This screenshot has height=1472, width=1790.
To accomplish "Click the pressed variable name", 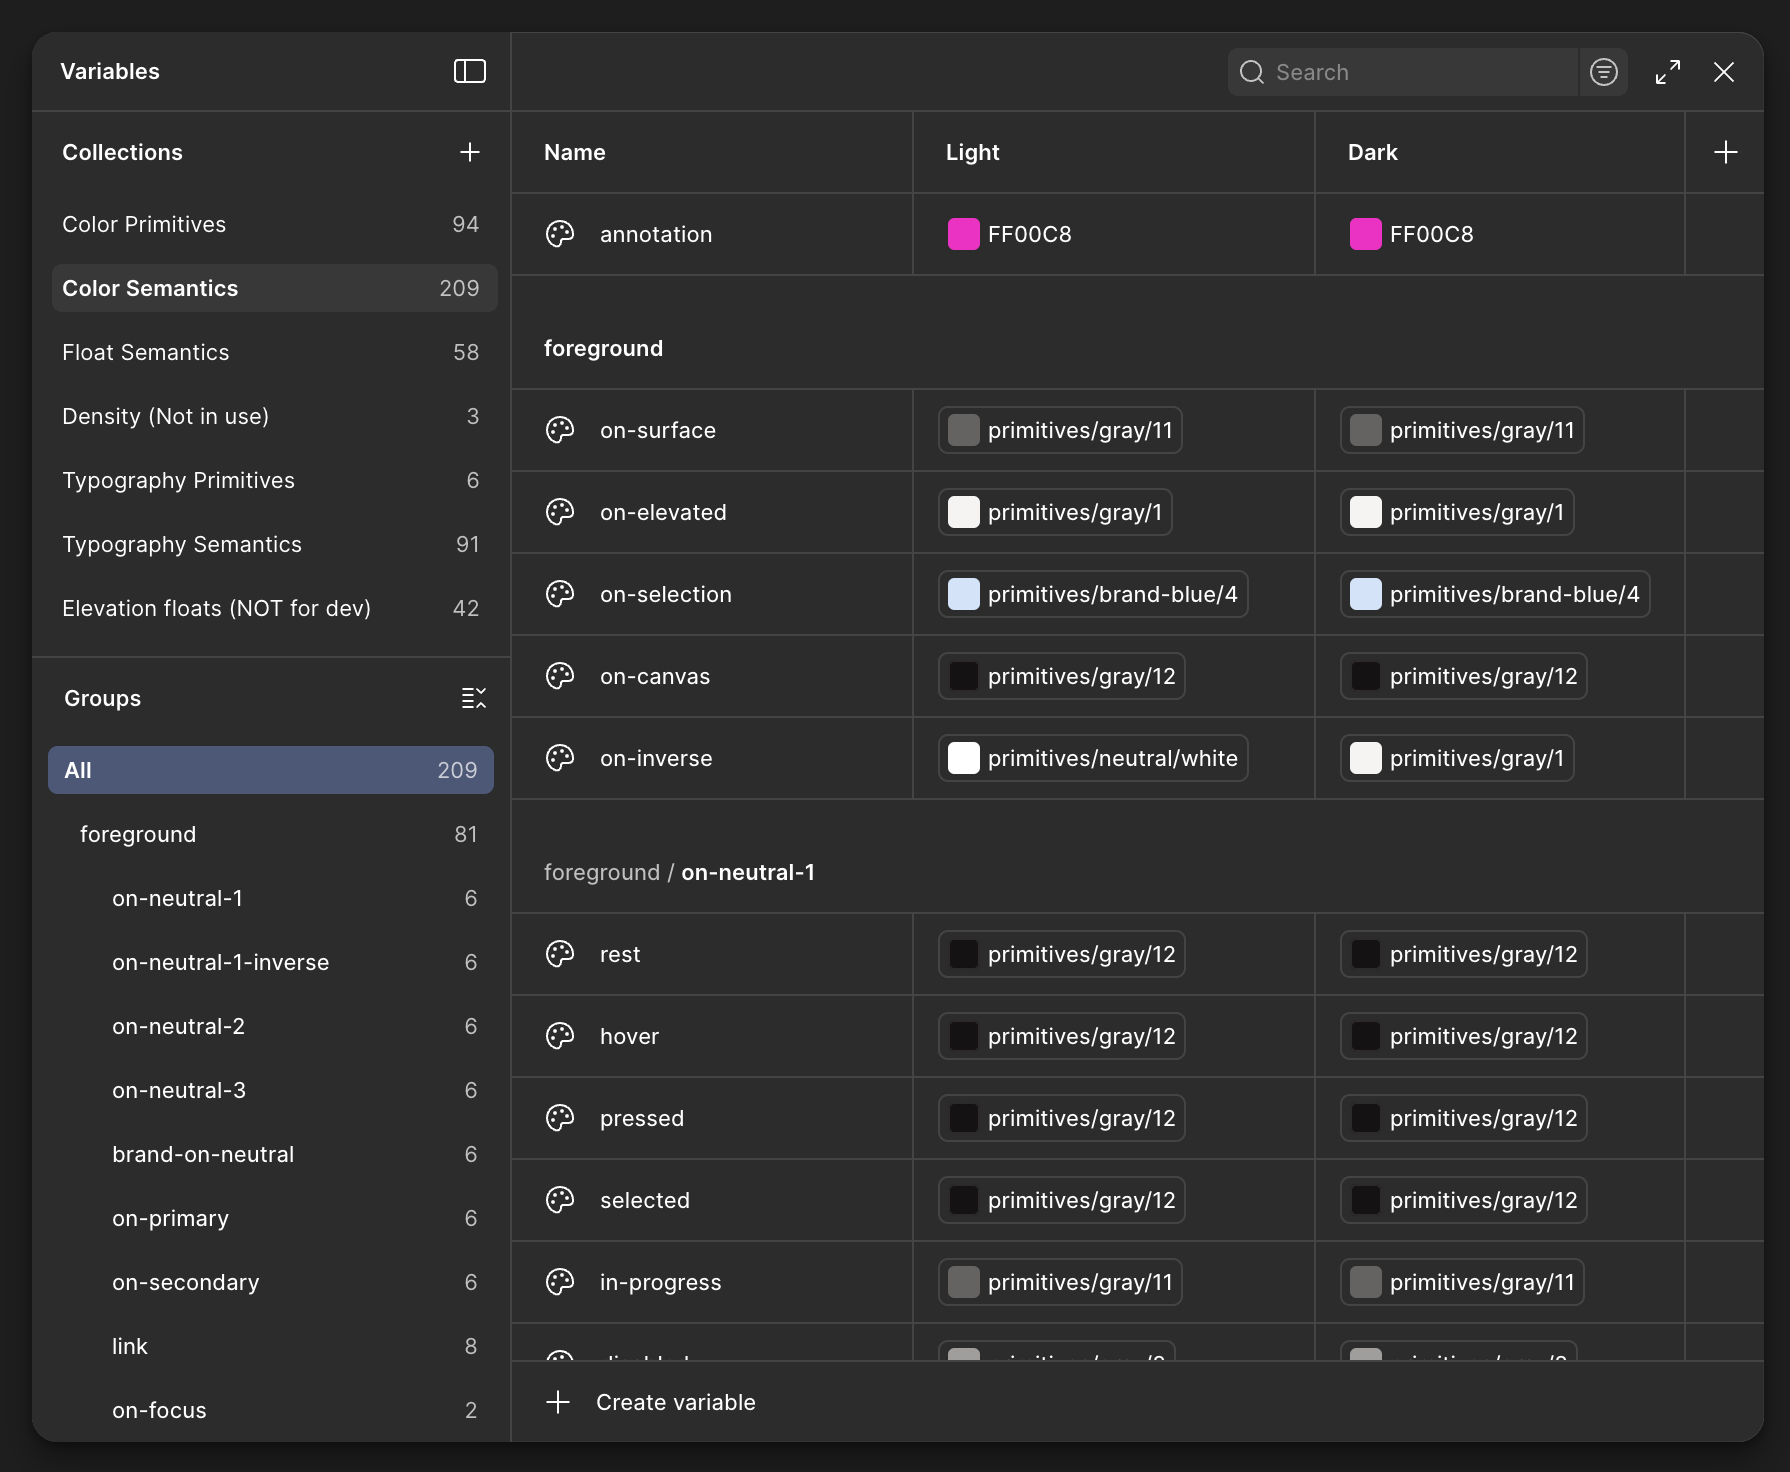I will point(642,1118).
